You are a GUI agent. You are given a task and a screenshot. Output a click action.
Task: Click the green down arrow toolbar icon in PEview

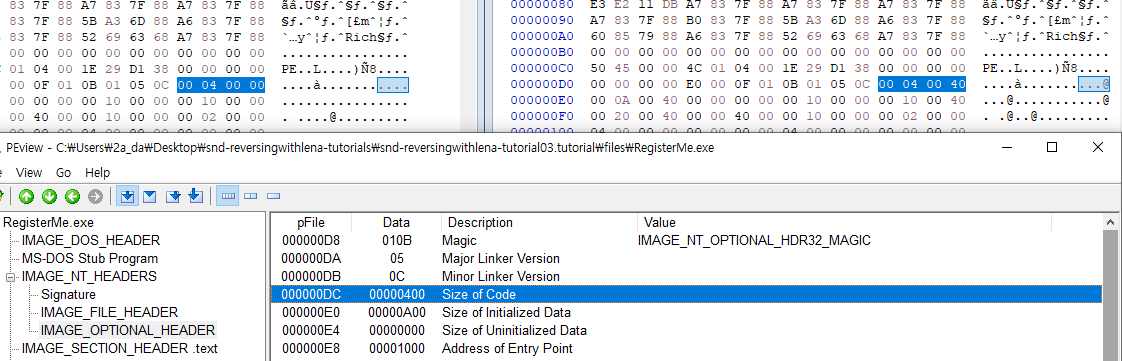[x=49, y=196]
